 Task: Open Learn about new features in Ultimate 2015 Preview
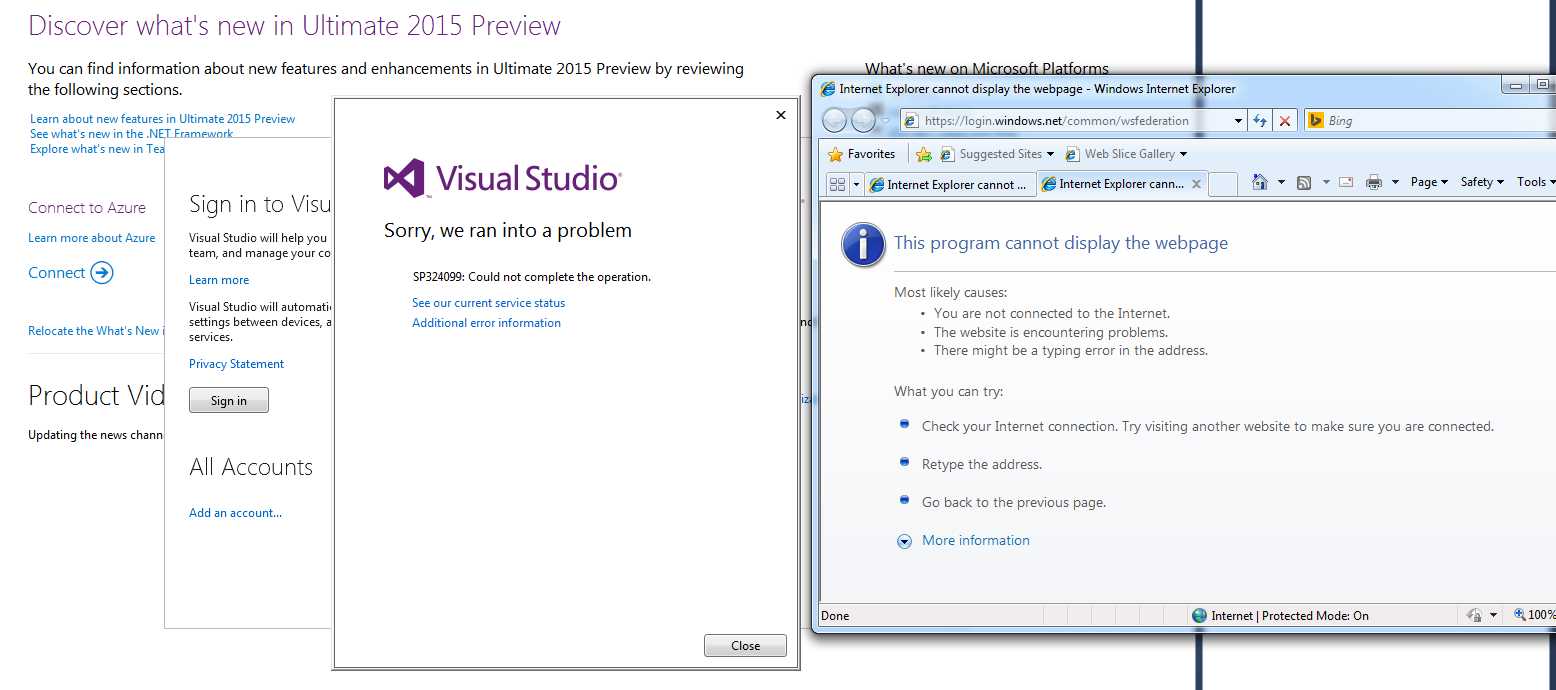[x=163, y=119]
